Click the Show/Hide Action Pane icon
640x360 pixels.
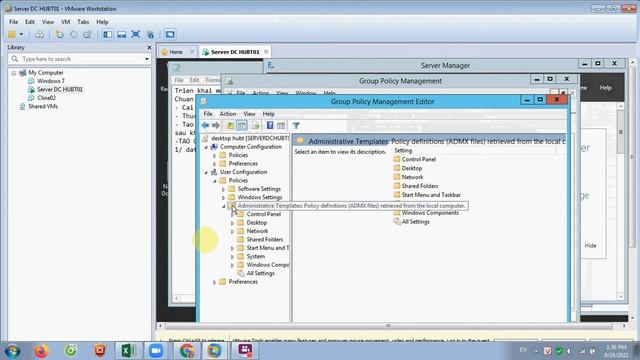pyautogui.click(x=281, y=126)
